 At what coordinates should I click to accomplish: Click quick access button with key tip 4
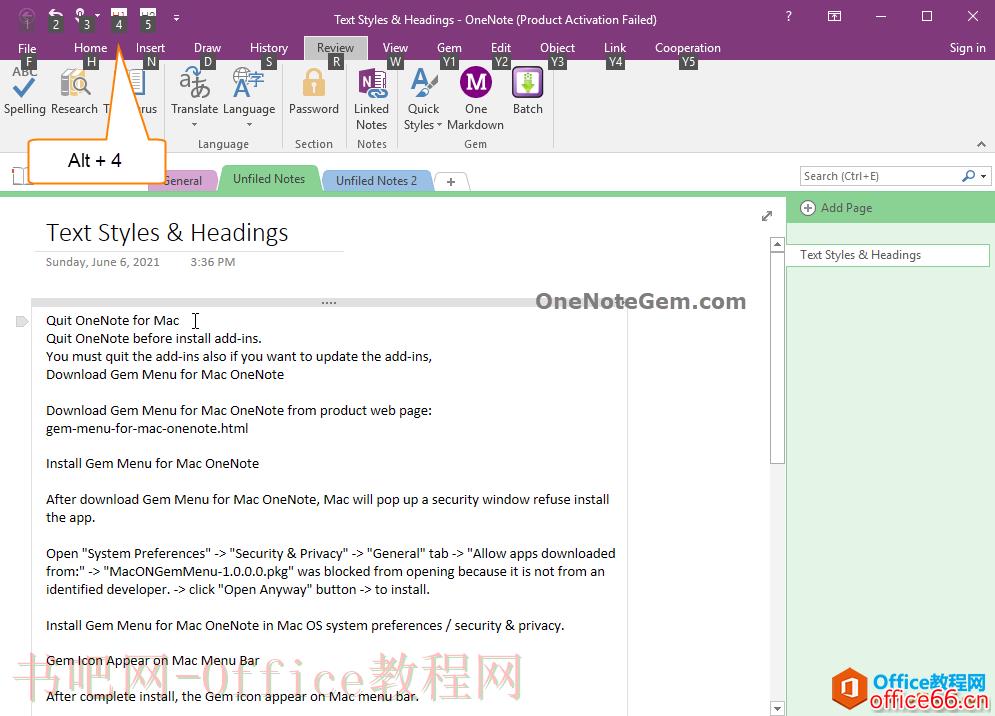pos(118,17)
